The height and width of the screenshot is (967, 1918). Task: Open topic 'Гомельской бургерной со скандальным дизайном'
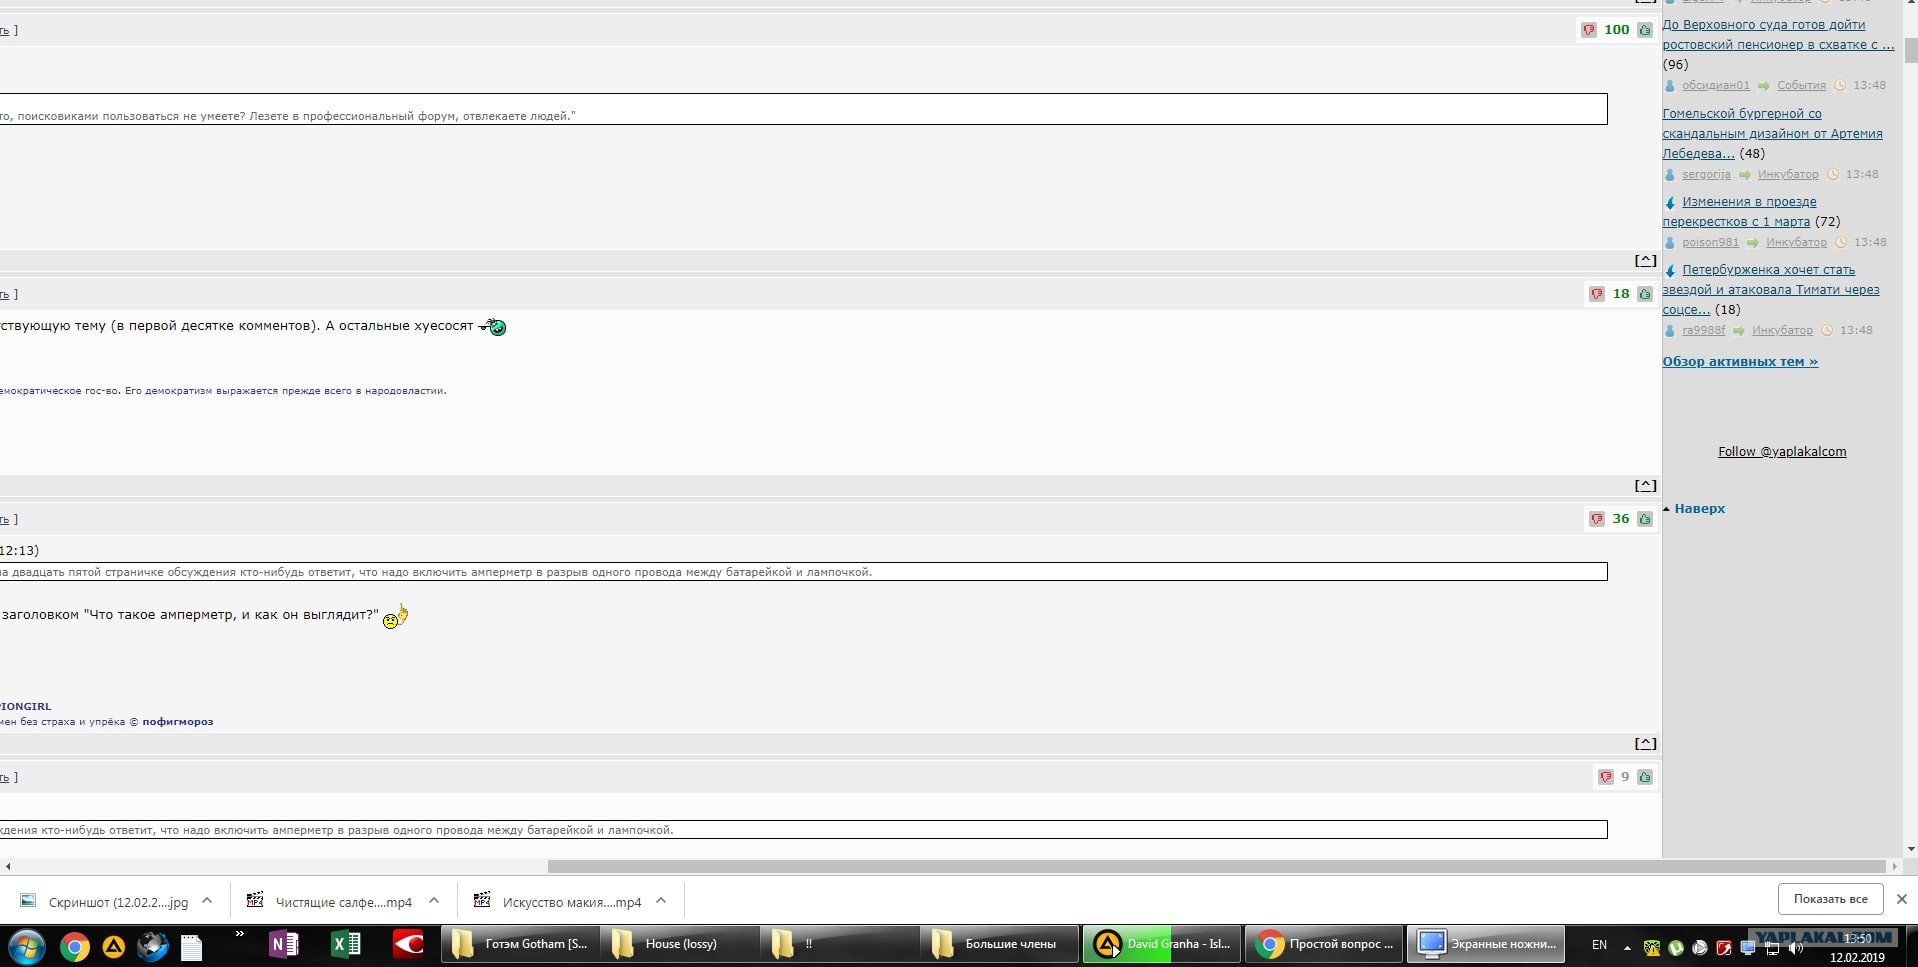[1772, 134]
